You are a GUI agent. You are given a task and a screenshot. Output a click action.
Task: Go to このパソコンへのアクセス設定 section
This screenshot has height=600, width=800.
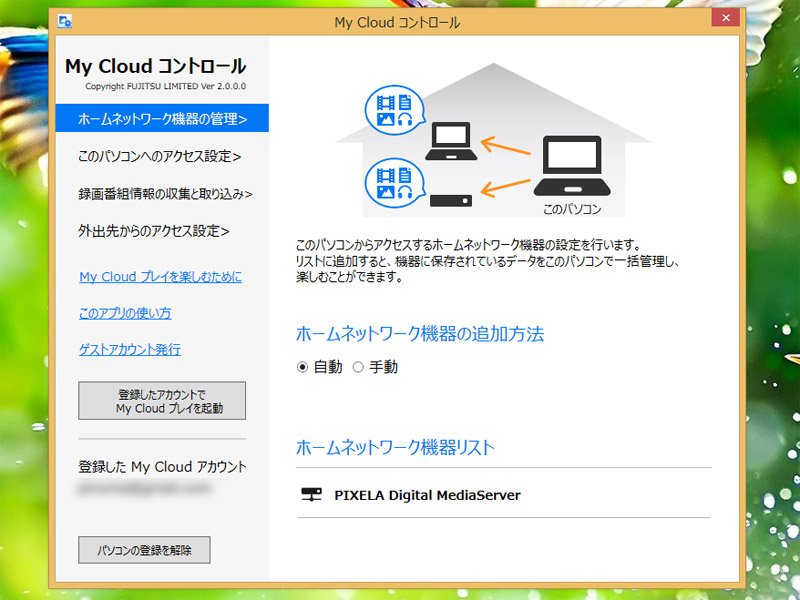[x=159, y=157]
